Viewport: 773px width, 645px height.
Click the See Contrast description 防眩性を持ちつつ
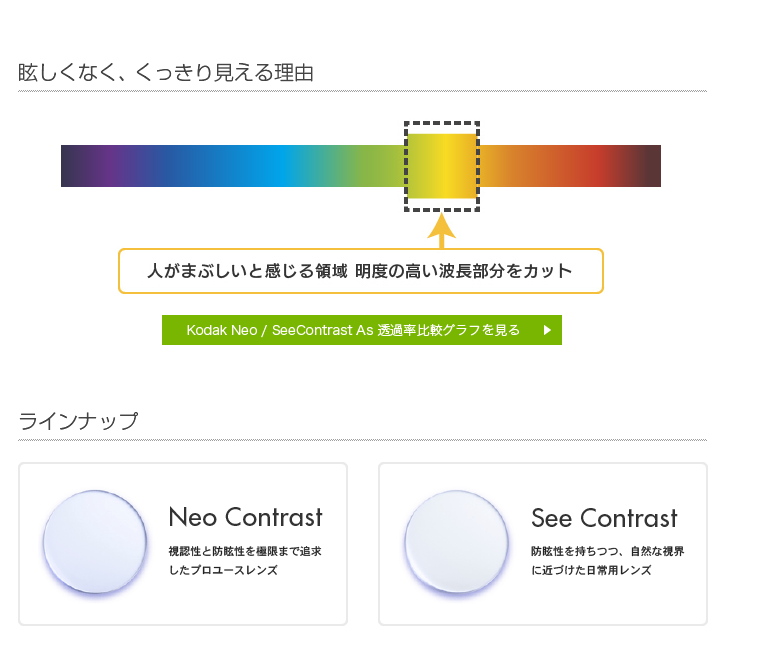pos(608,551)
